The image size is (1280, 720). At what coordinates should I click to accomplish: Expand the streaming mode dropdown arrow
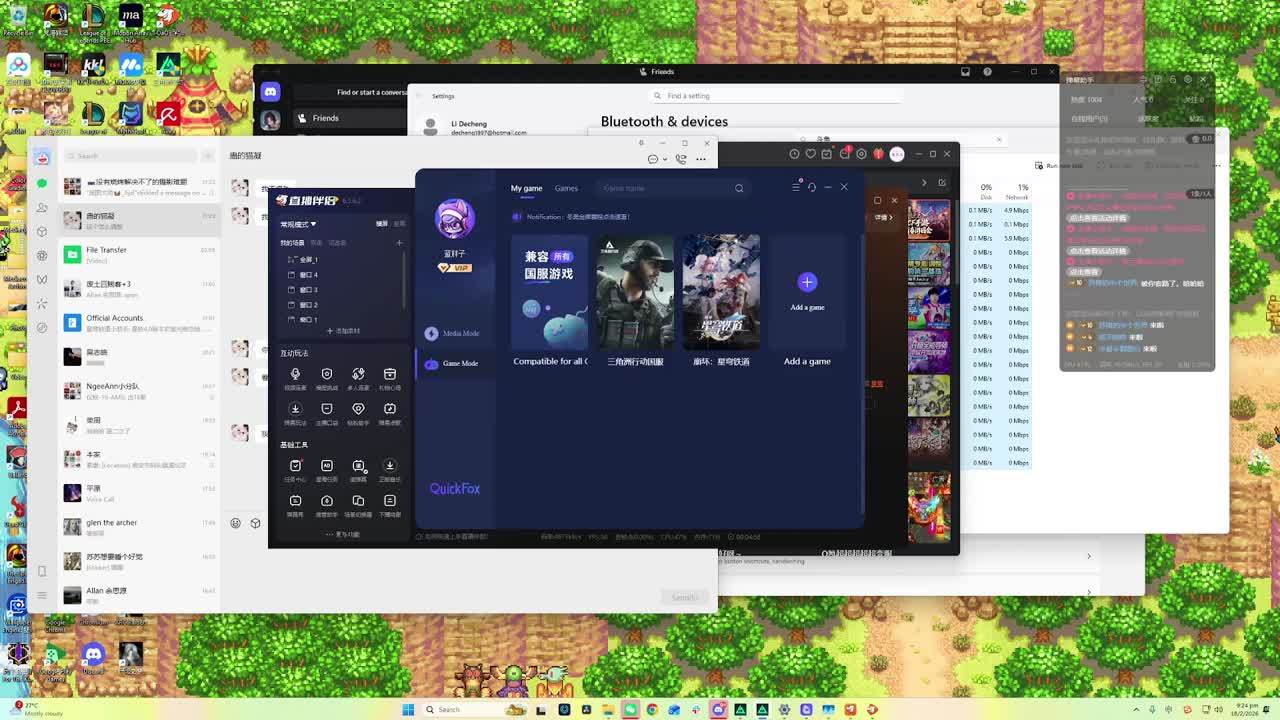coord(313,224)
